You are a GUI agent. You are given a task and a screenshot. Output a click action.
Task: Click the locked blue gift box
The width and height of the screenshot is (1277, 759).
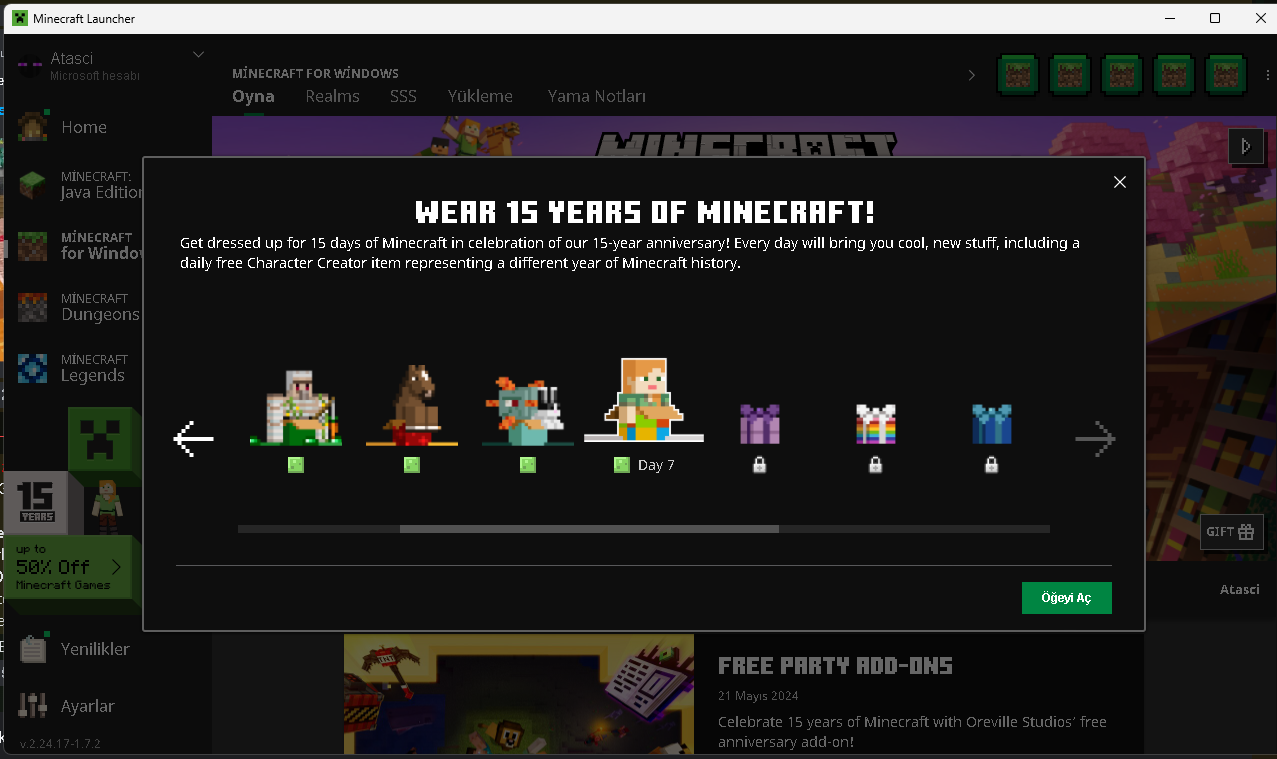992,424
